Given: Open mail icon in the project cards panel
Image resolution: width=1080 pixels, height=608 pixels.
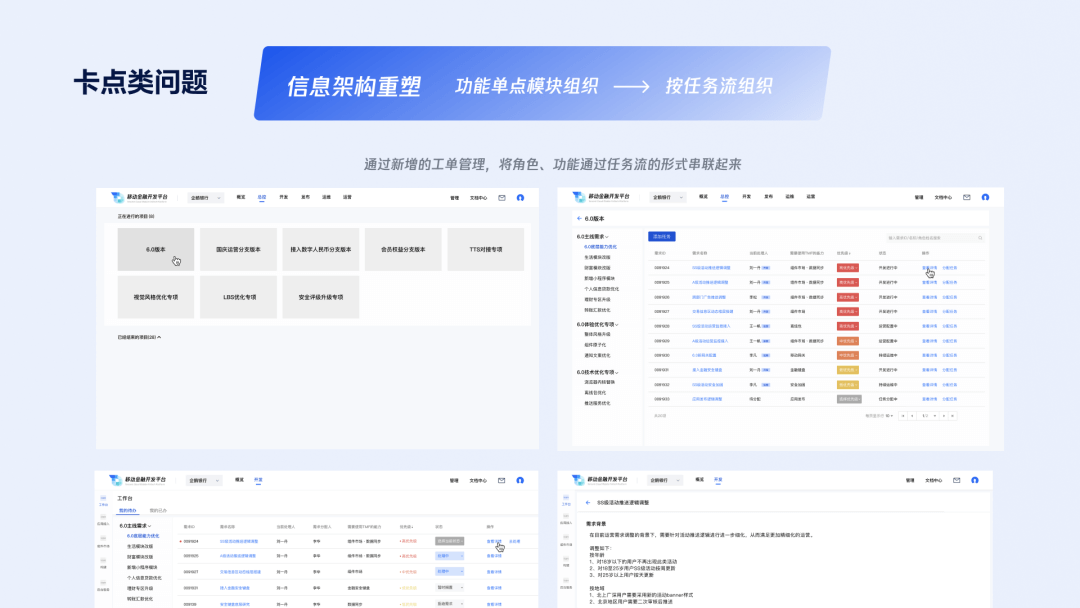Looking at the screenshot, I should pyautogui.click(x=501, y=198).
